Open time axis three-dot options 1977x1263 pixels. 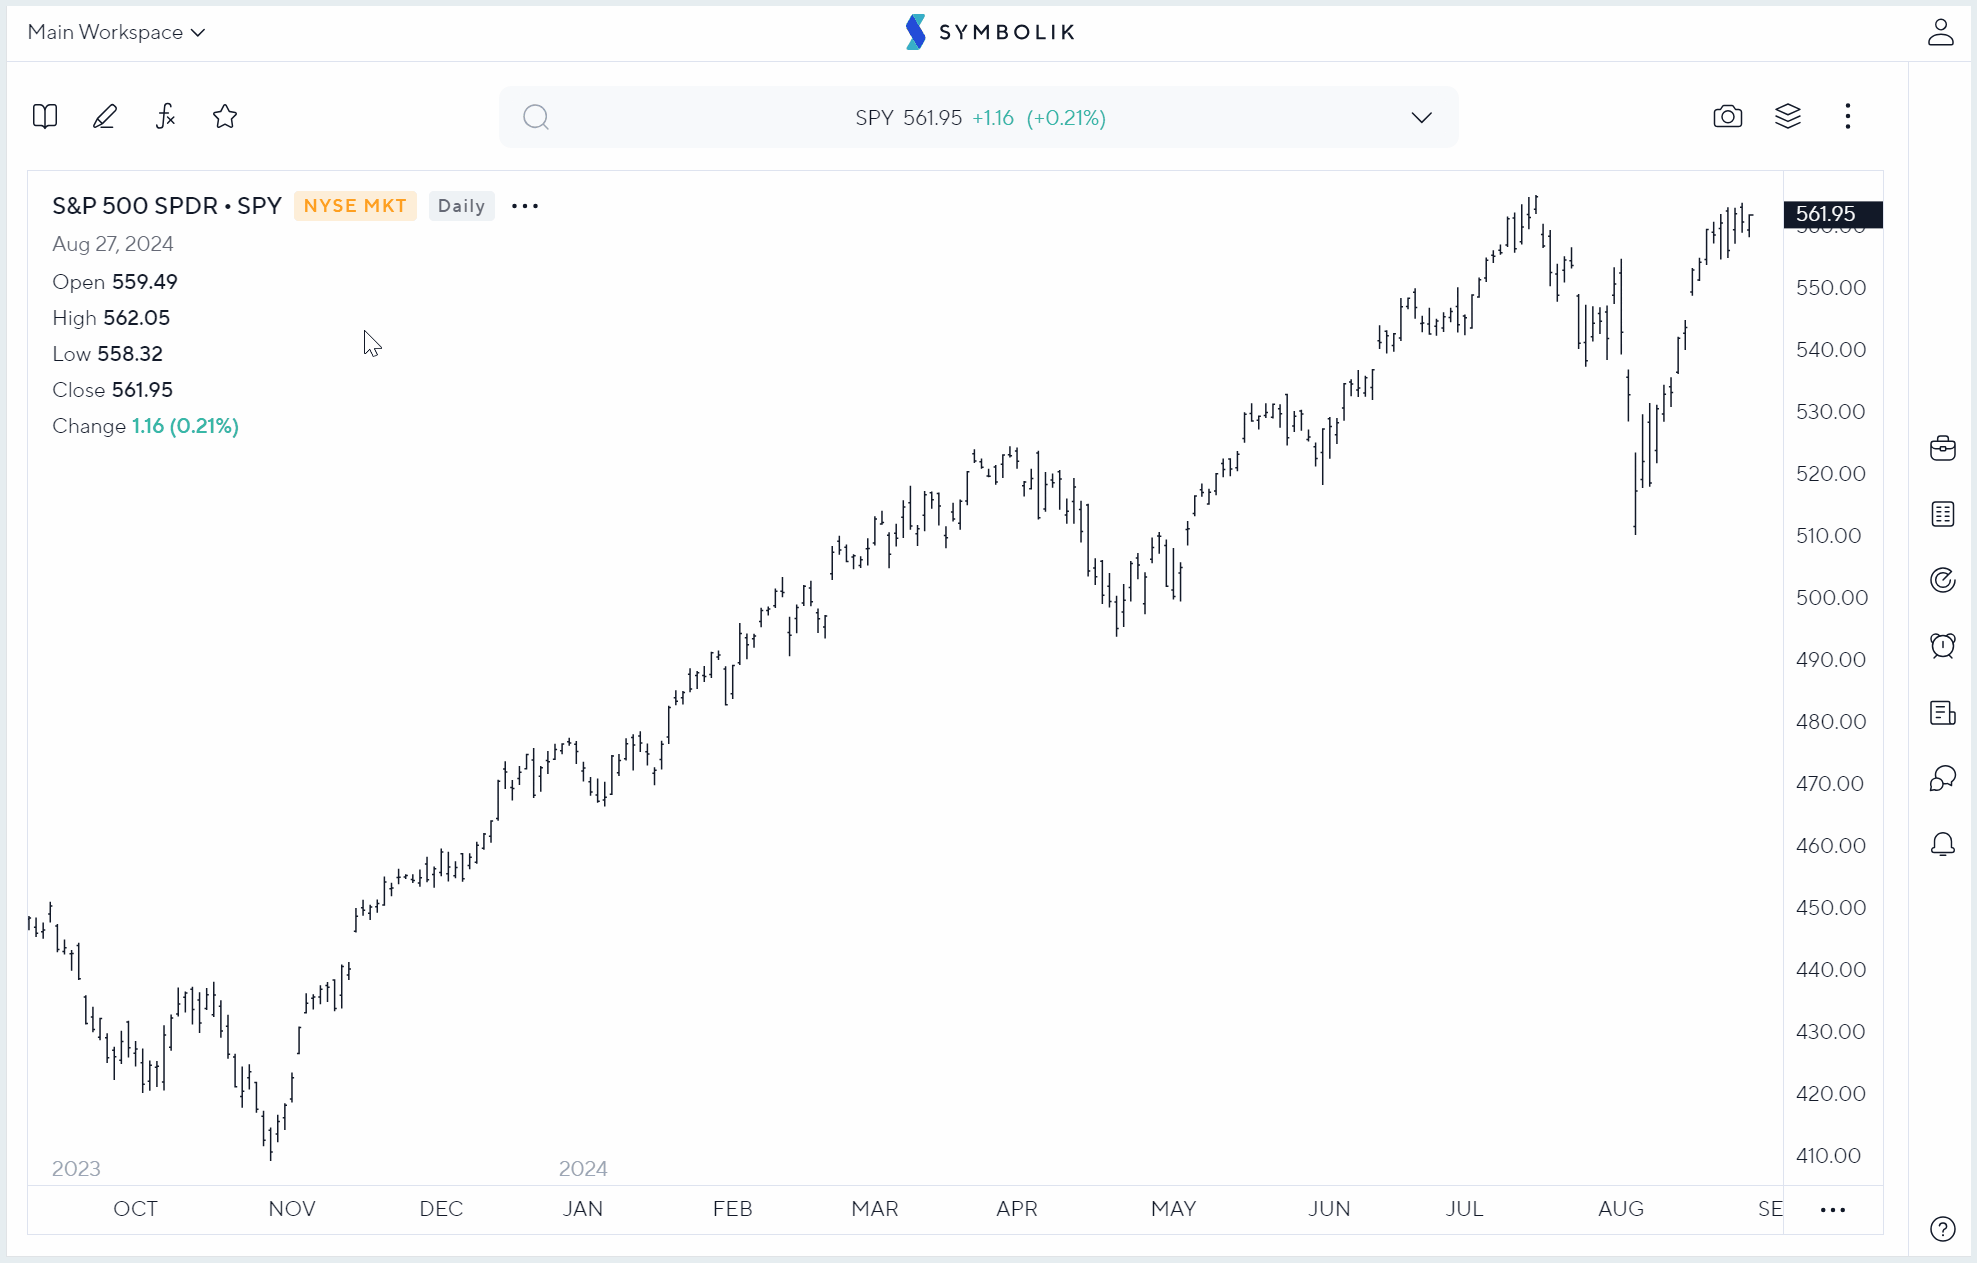pos(1833,1210)
